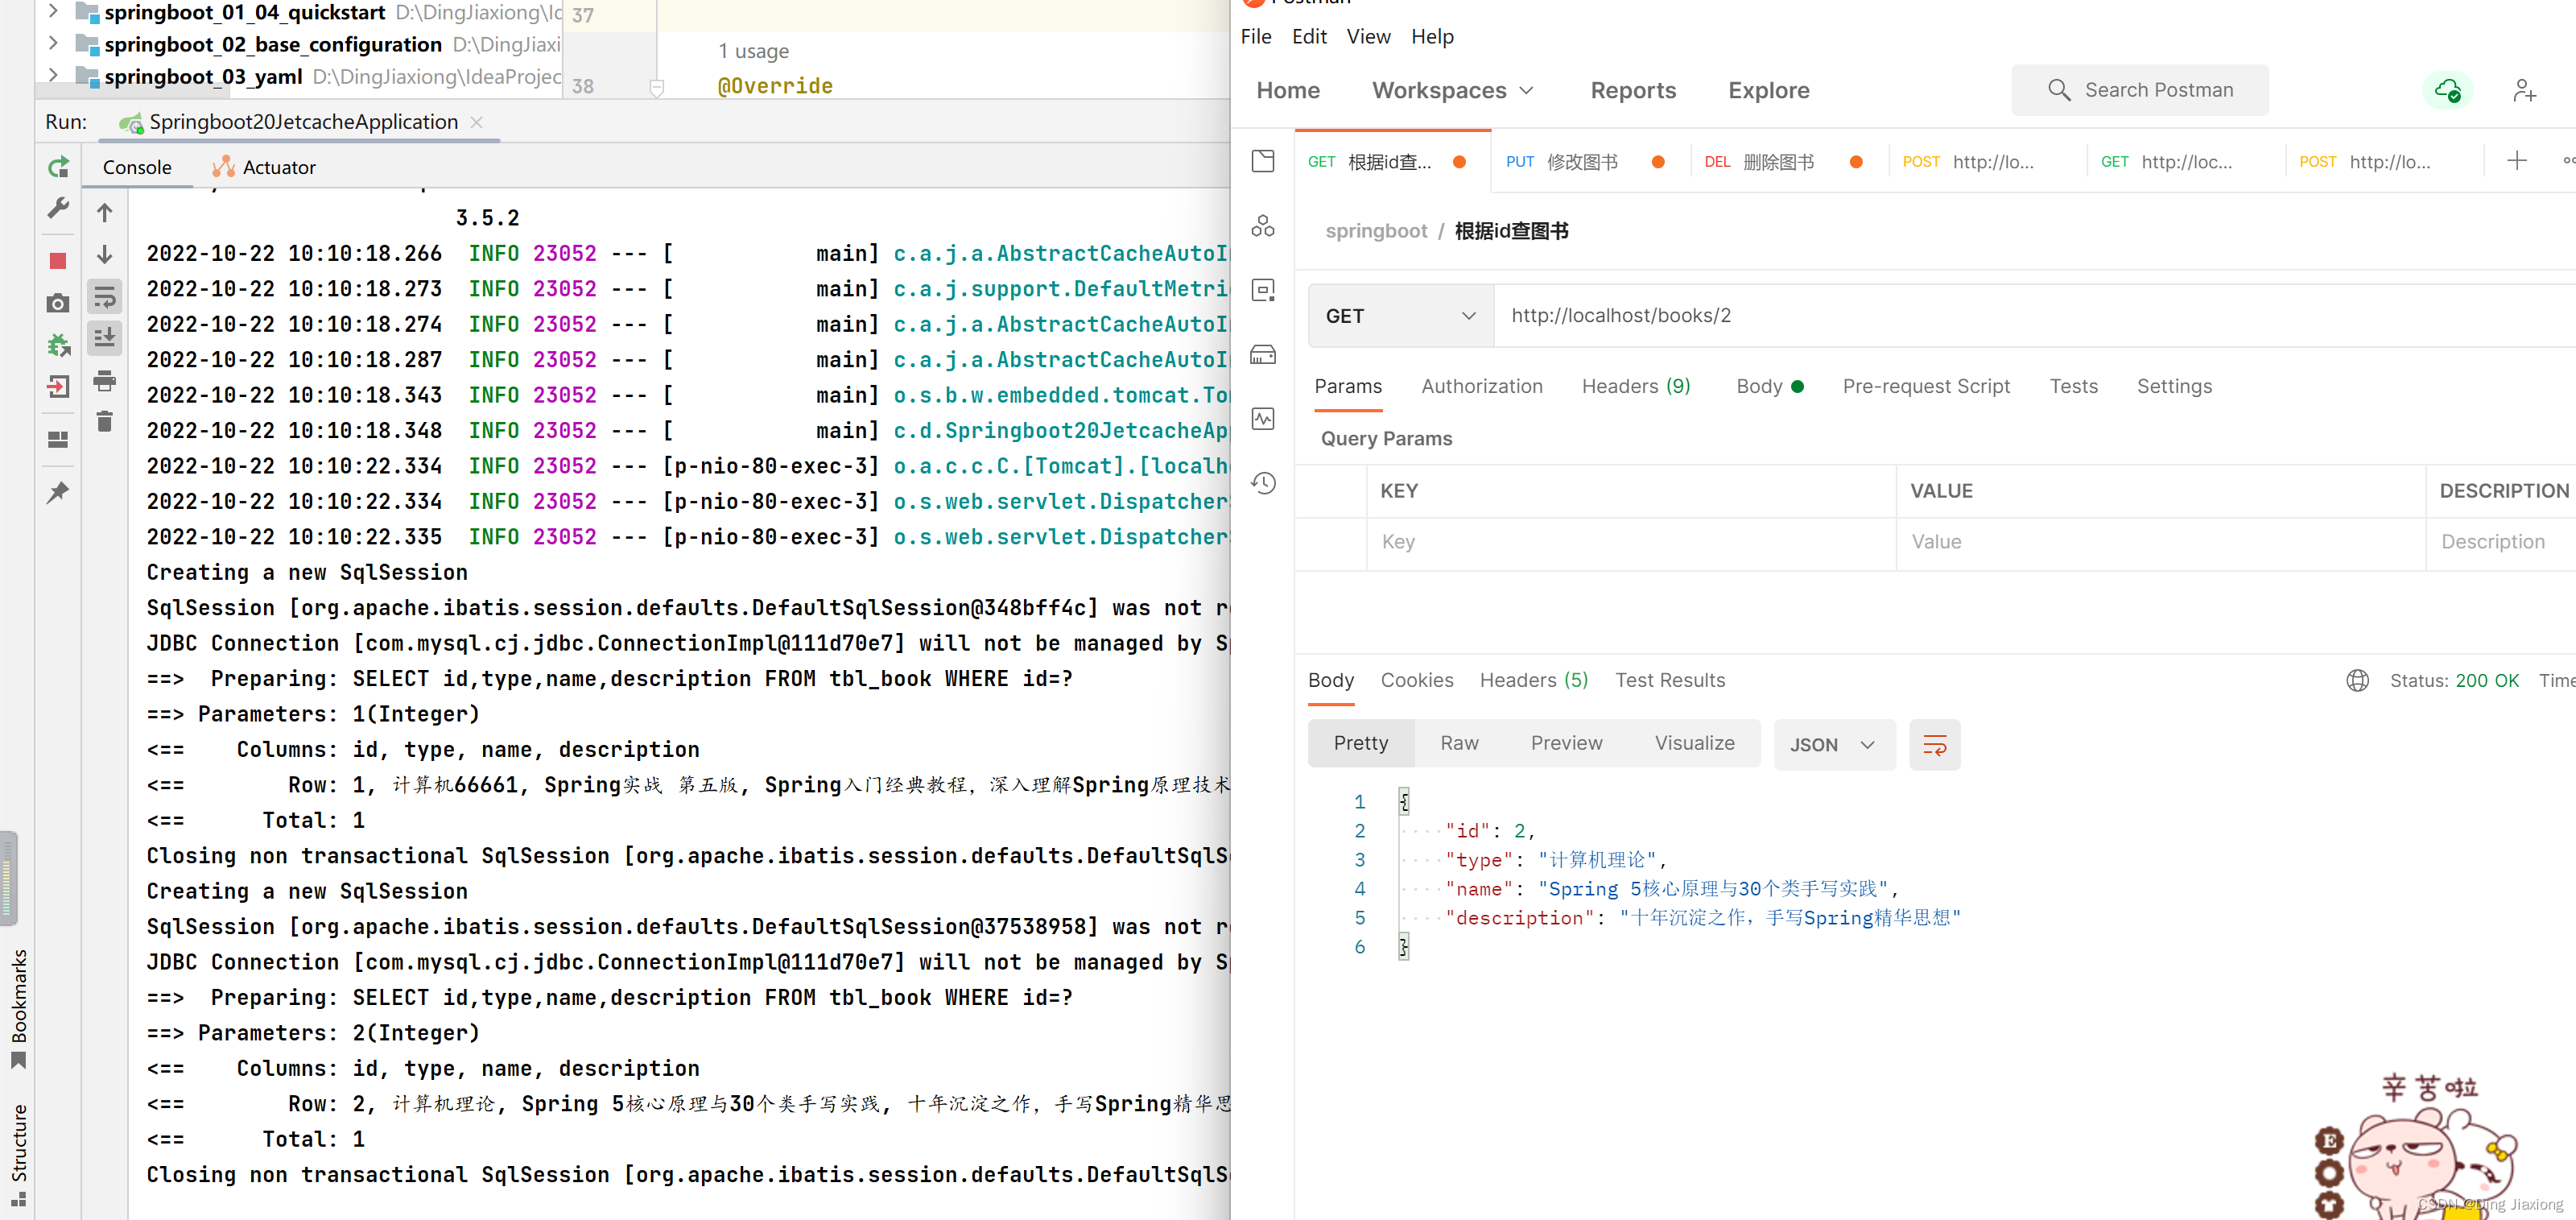Screen dimensions: 2576x1220
Task: Open History icon in Postman sidebar
Action: point(1263,484)
